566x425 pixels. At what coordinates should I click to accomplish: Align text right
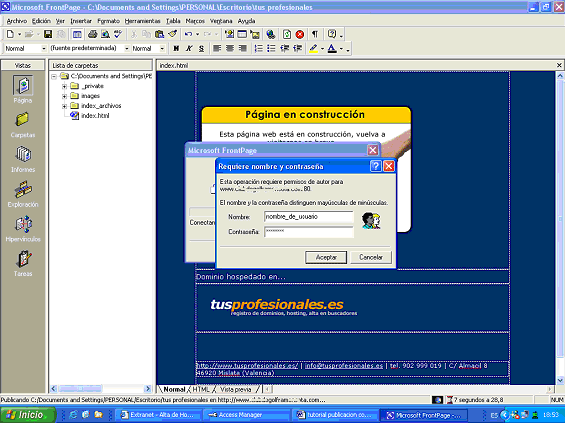[243, 48]
